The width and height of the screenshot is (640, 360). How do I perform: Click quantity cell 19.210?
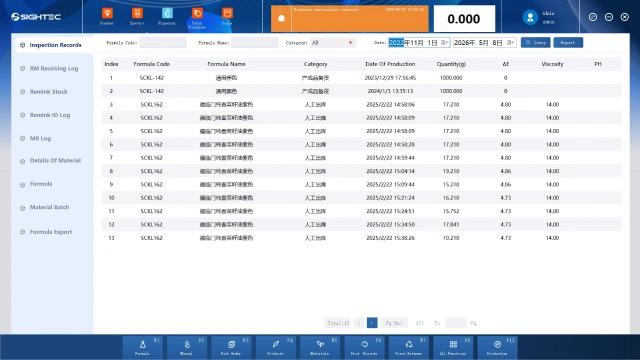(451, 171)
